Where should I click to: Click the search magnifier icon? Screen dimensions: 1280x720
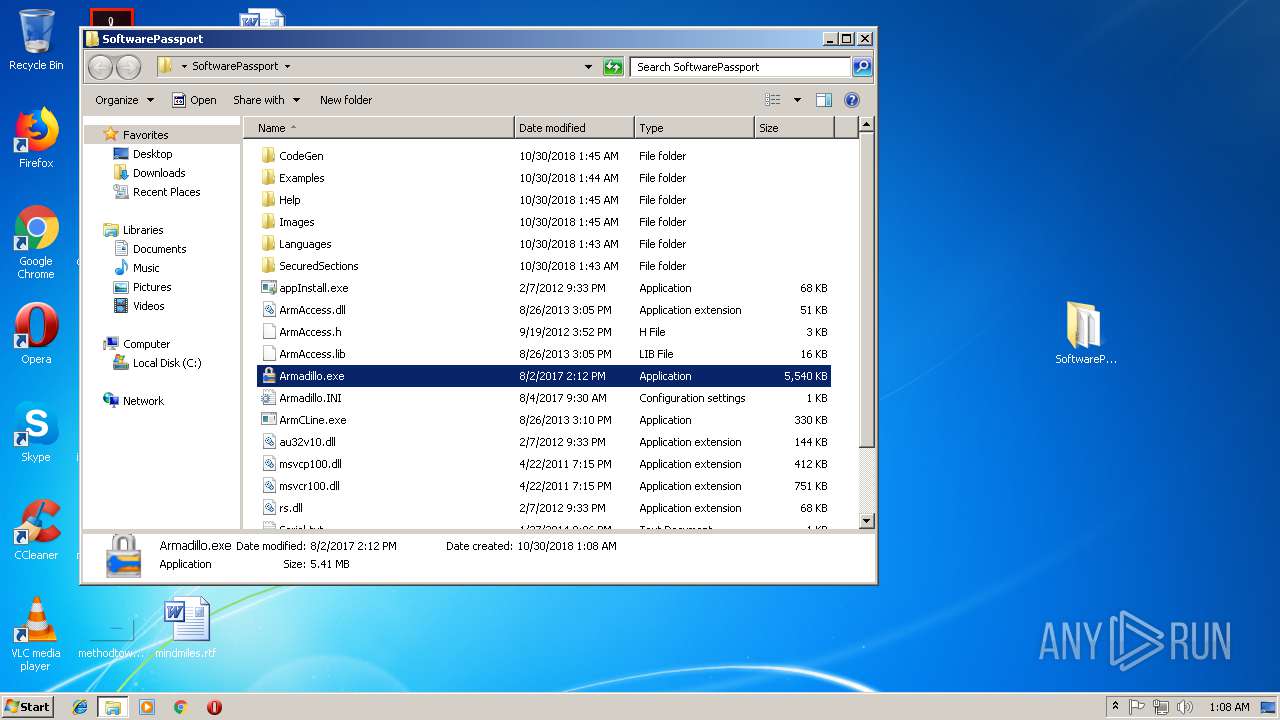(x=861, y=67)
